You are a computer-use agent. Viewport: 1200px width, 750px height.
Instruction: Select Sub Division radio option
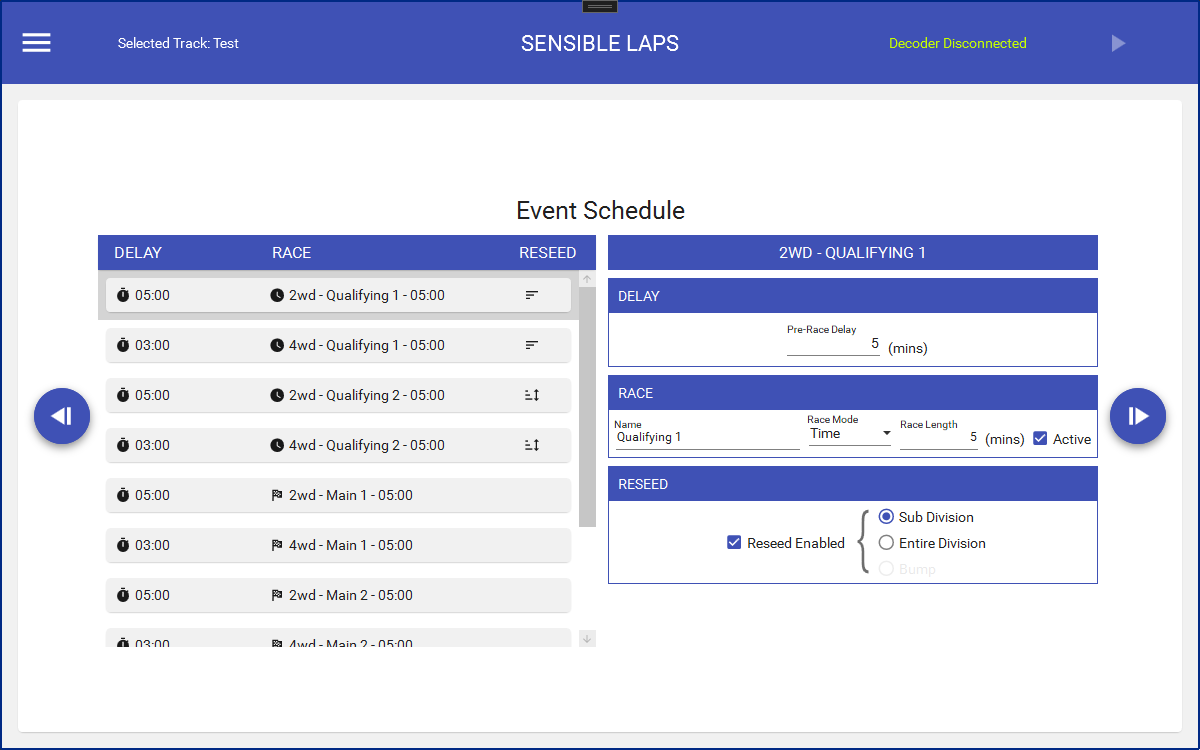(x=886, y=517)
